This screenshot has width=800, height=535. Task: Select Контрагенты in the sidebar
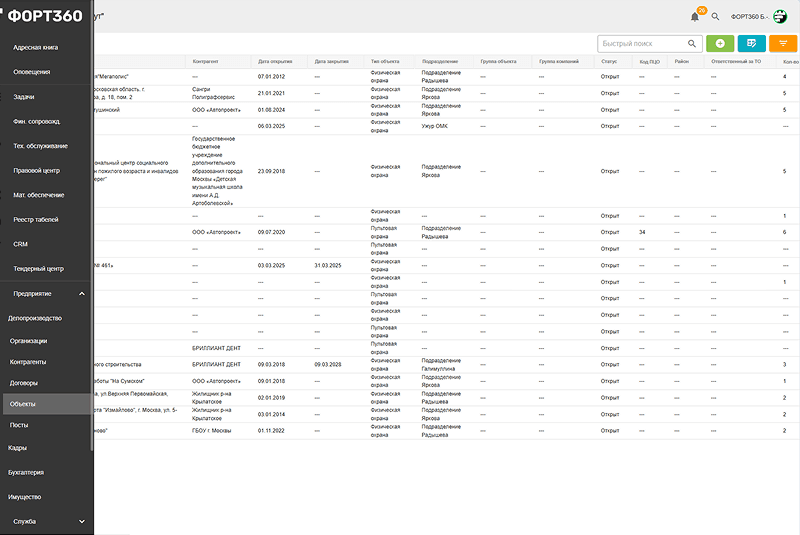coord(28,360)
